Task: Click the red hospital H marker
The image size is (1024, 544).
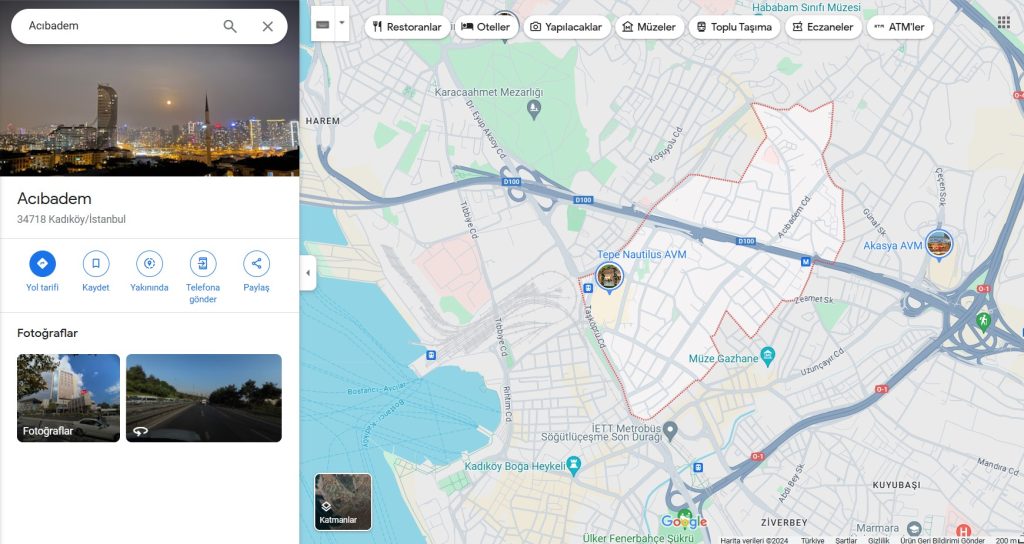Action: [x=963, y=532]
